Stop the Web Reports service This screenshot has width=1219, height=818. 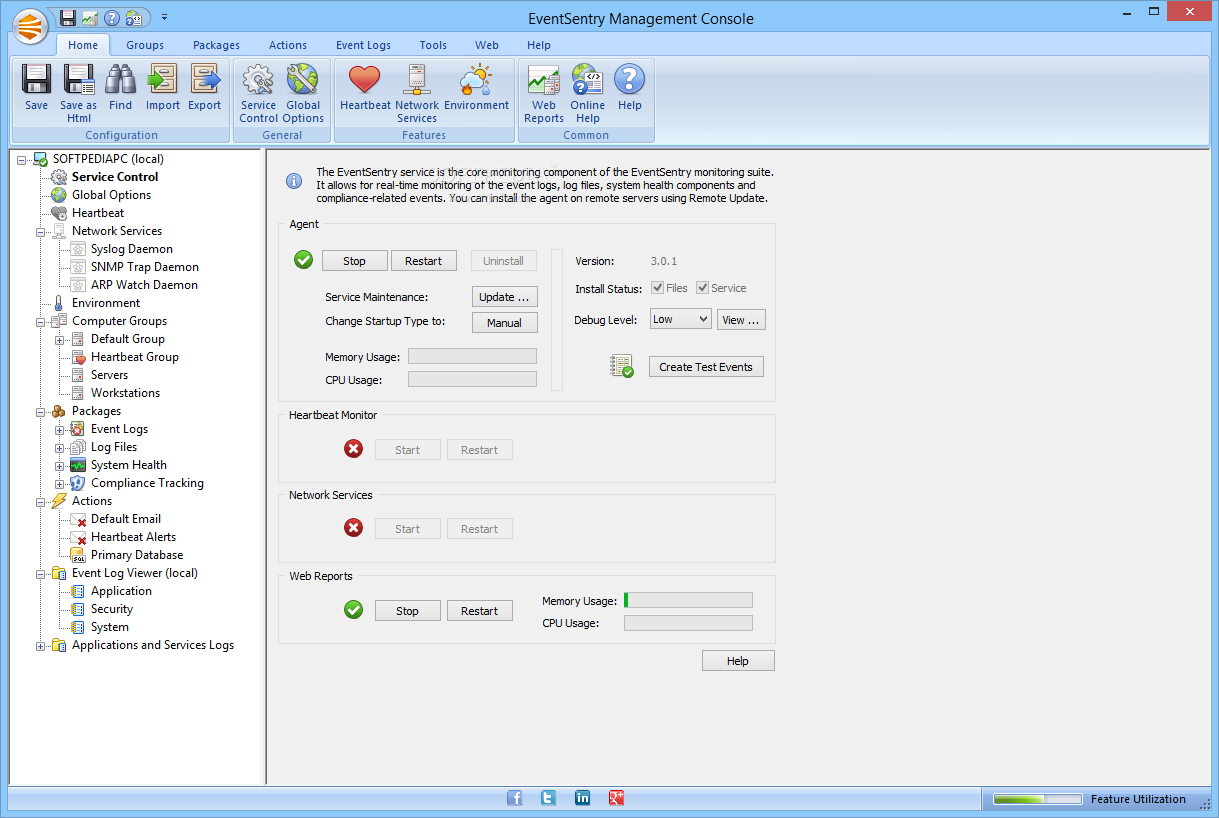click(x=407, y=611)
